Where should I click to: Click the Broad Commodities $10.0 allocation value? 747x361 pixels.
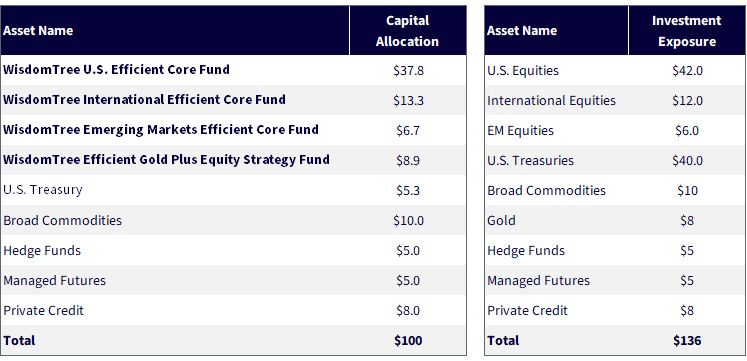(408, 221)
